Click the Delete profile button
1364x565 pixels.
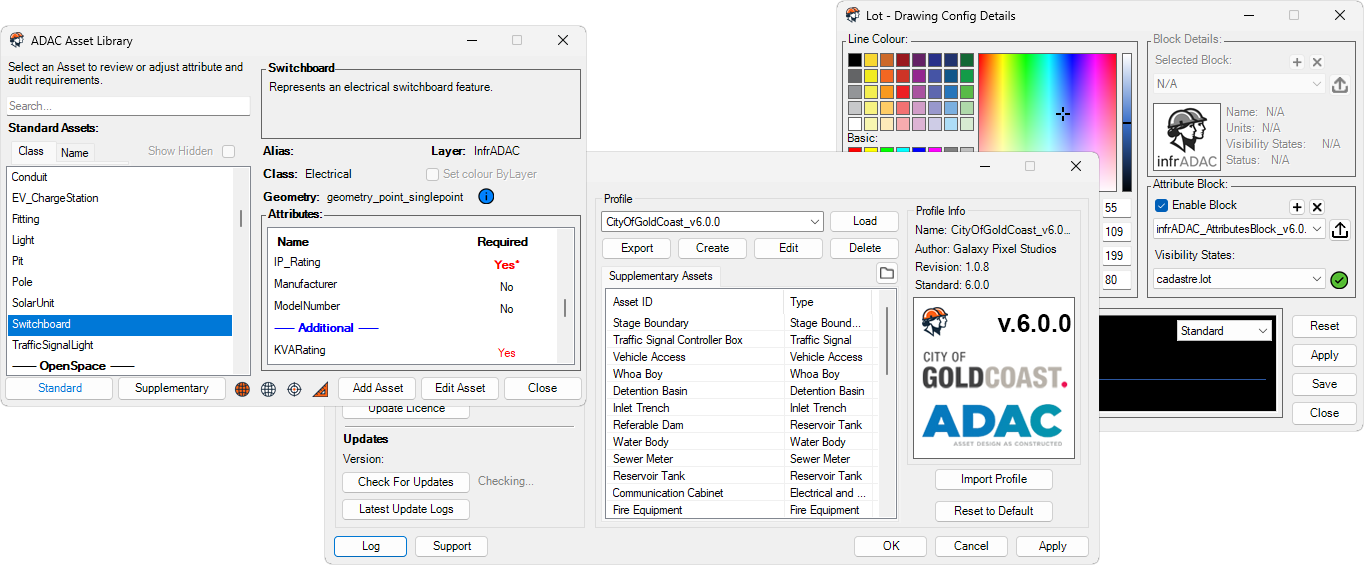[865, 248]
